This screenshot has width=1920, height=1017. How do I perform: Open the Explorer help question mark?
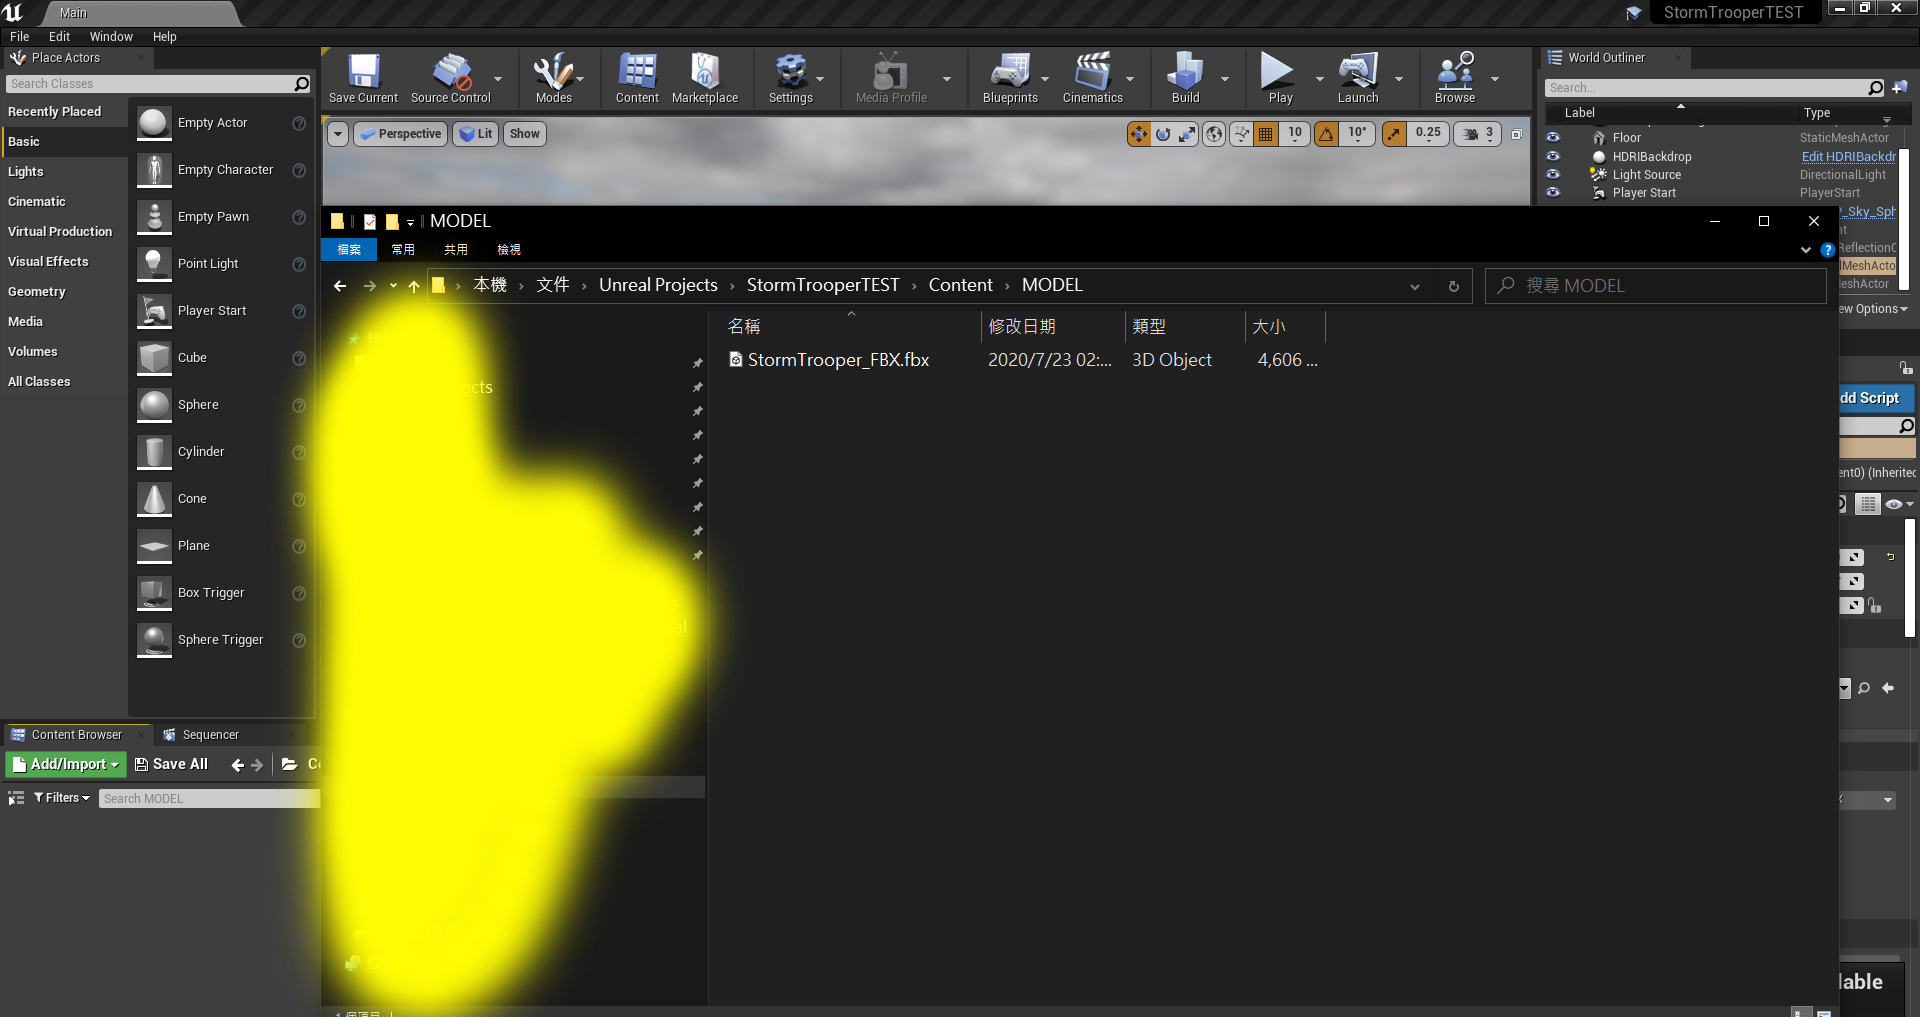1827,250
